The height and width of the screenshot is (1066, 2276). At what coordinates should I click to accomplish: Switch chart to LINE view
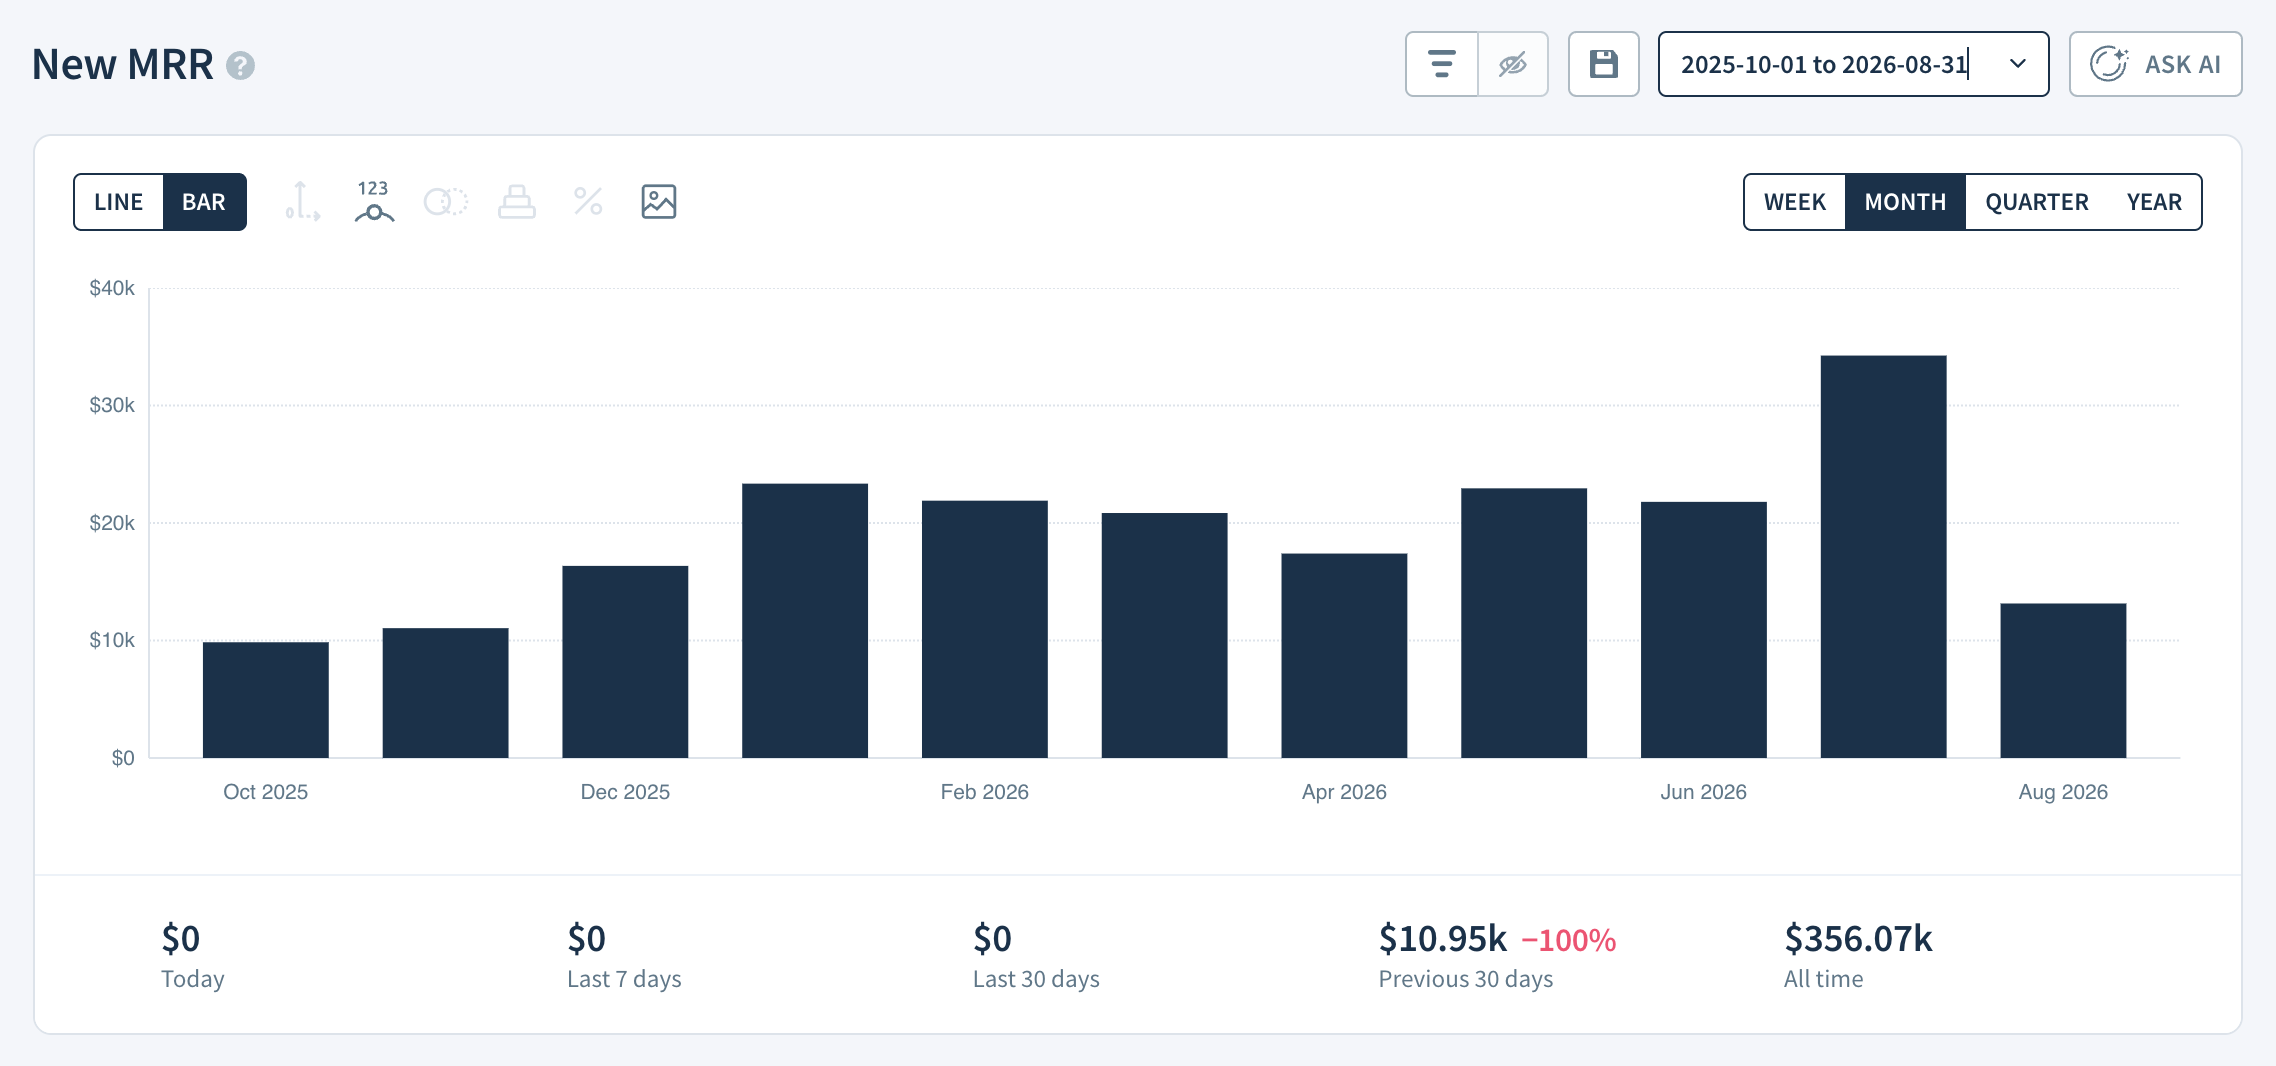click(119, 202)
